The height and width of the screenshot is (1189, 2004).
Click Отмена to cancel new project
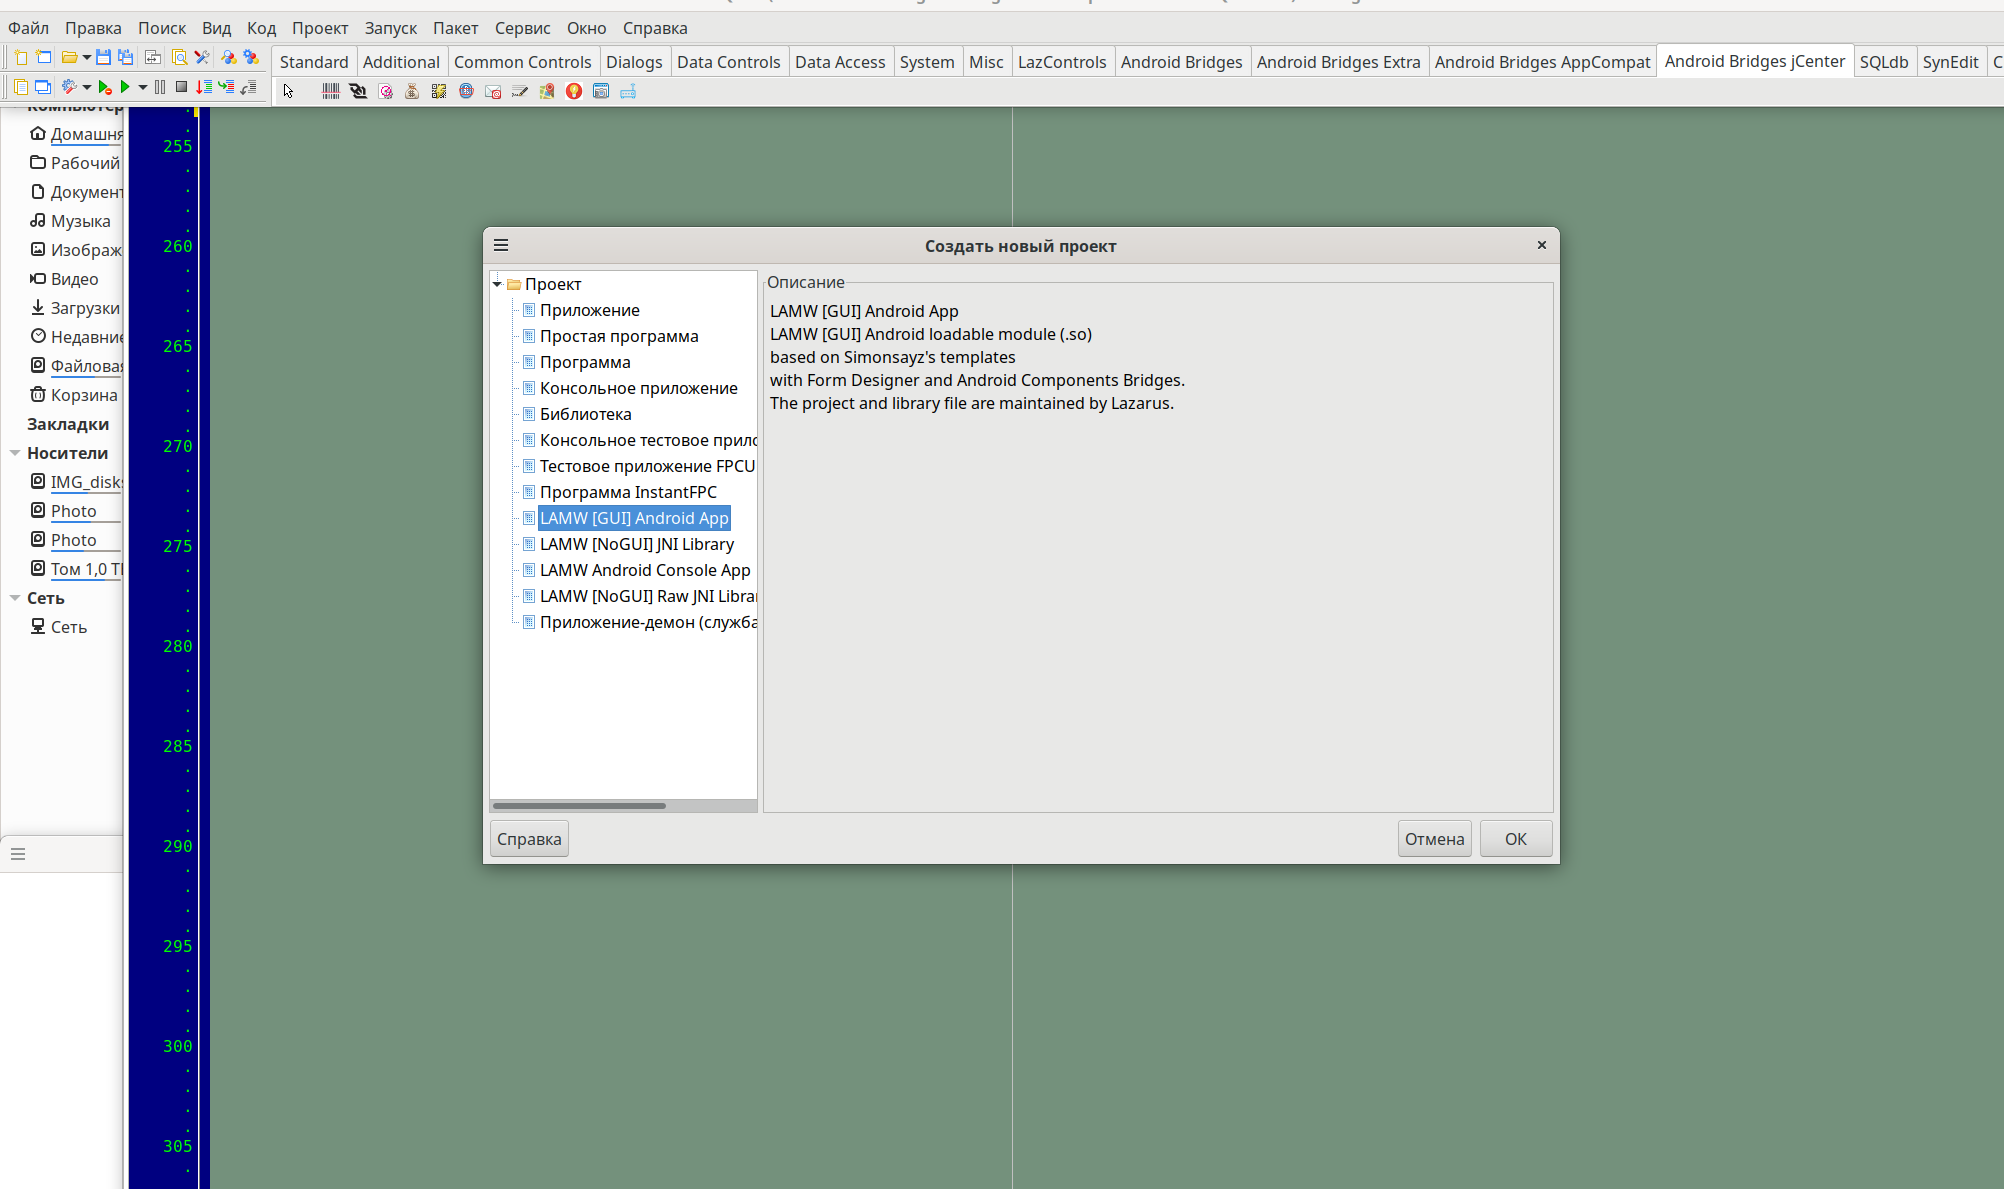[1434, 838]
